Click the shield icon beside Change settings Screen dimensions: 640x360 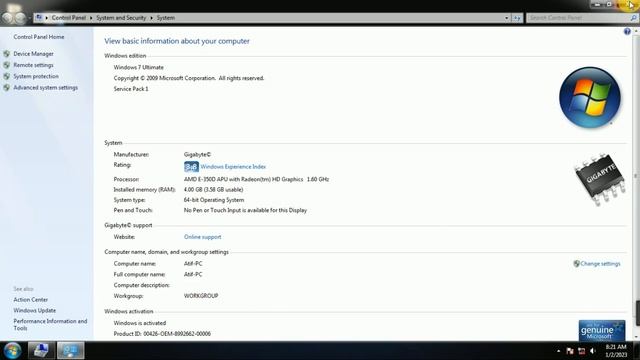(x=576, y=264)
